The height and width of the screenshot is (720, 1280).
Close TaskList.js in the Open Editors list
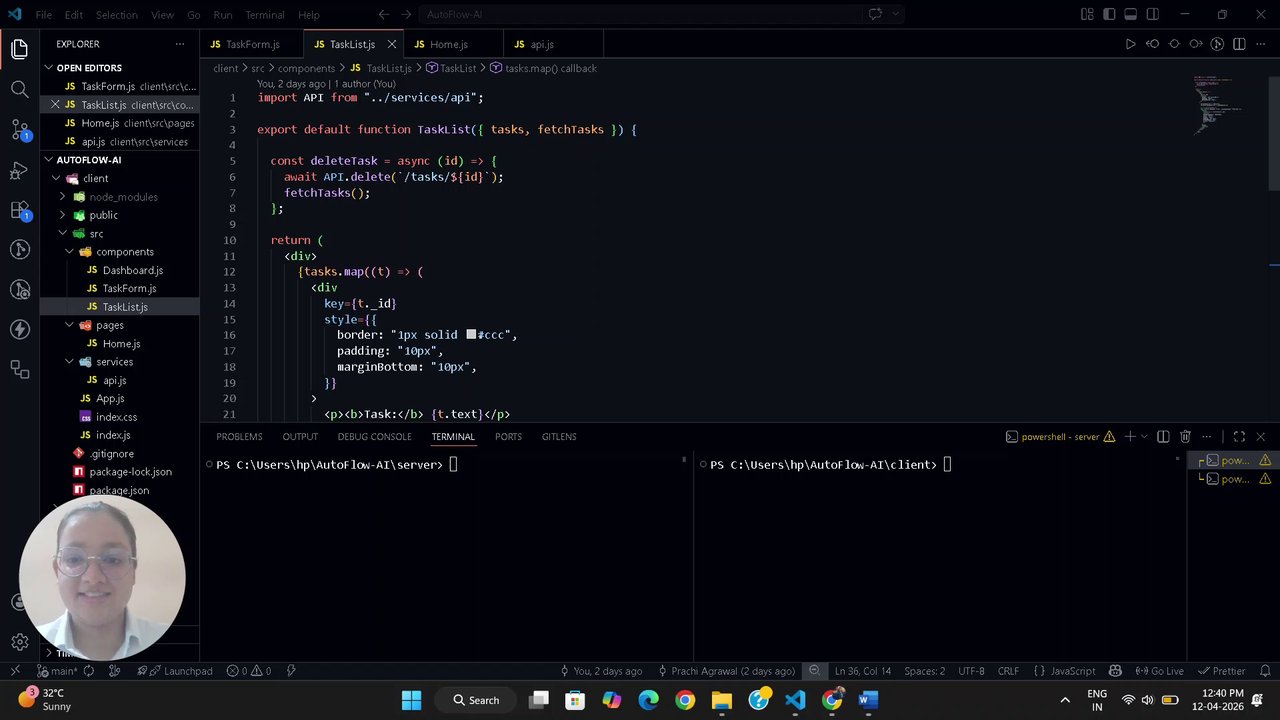point(55,105)
